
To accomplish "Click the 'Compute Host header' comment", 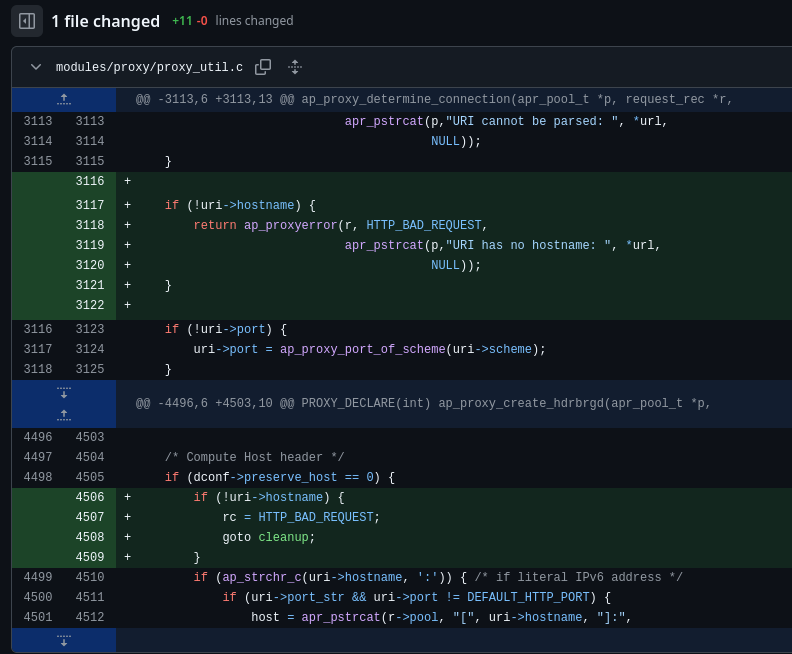I will (255, 458).
